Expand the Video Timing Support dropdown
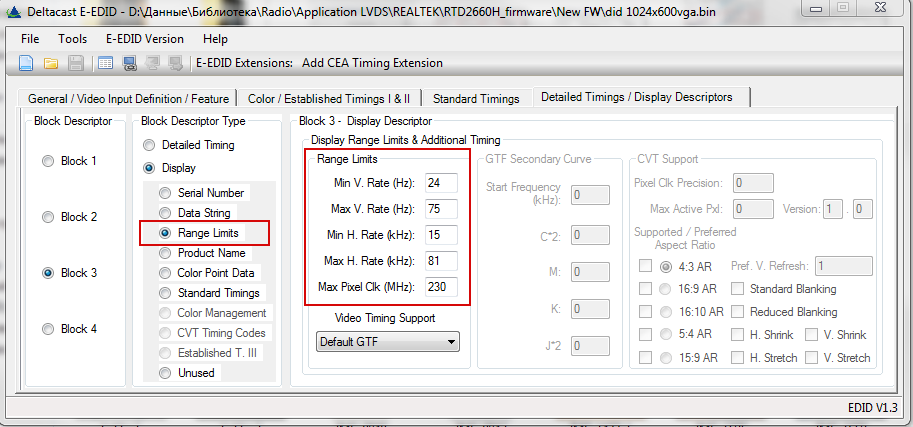The width and height of the screenshot is (913, 427). tap(386, 342)
